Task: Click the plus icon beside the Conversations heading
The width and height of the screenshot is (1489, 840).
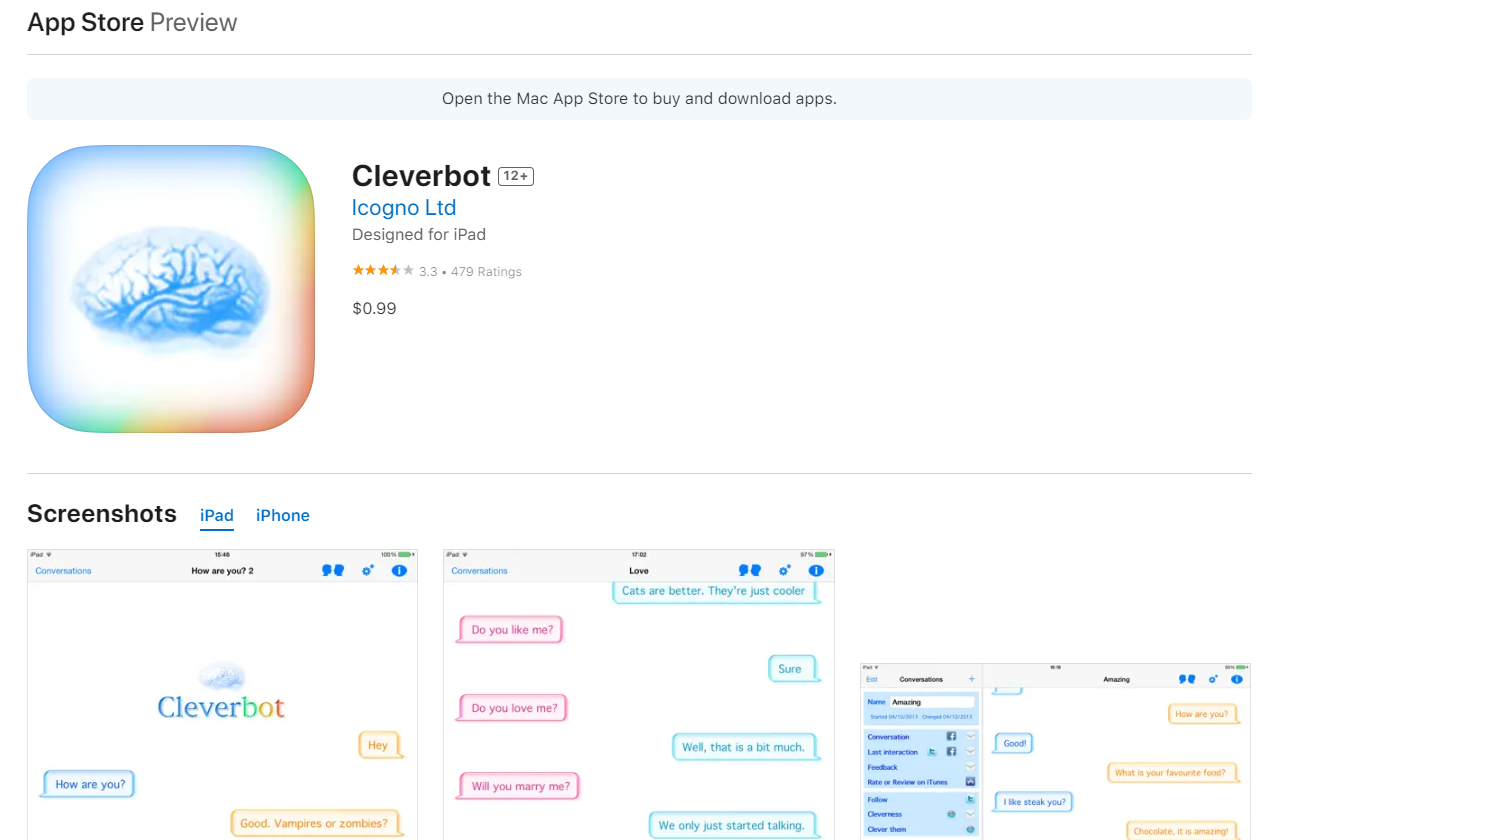Action: (x=971, y=679)
